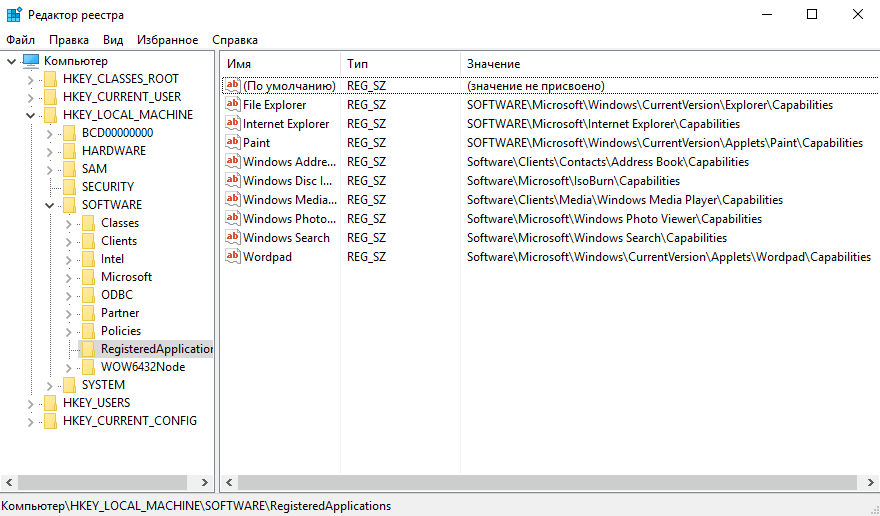Click the Microsoft folder icon
The width and height of the screenshot is (880, 516).
(x=89, y=277)
